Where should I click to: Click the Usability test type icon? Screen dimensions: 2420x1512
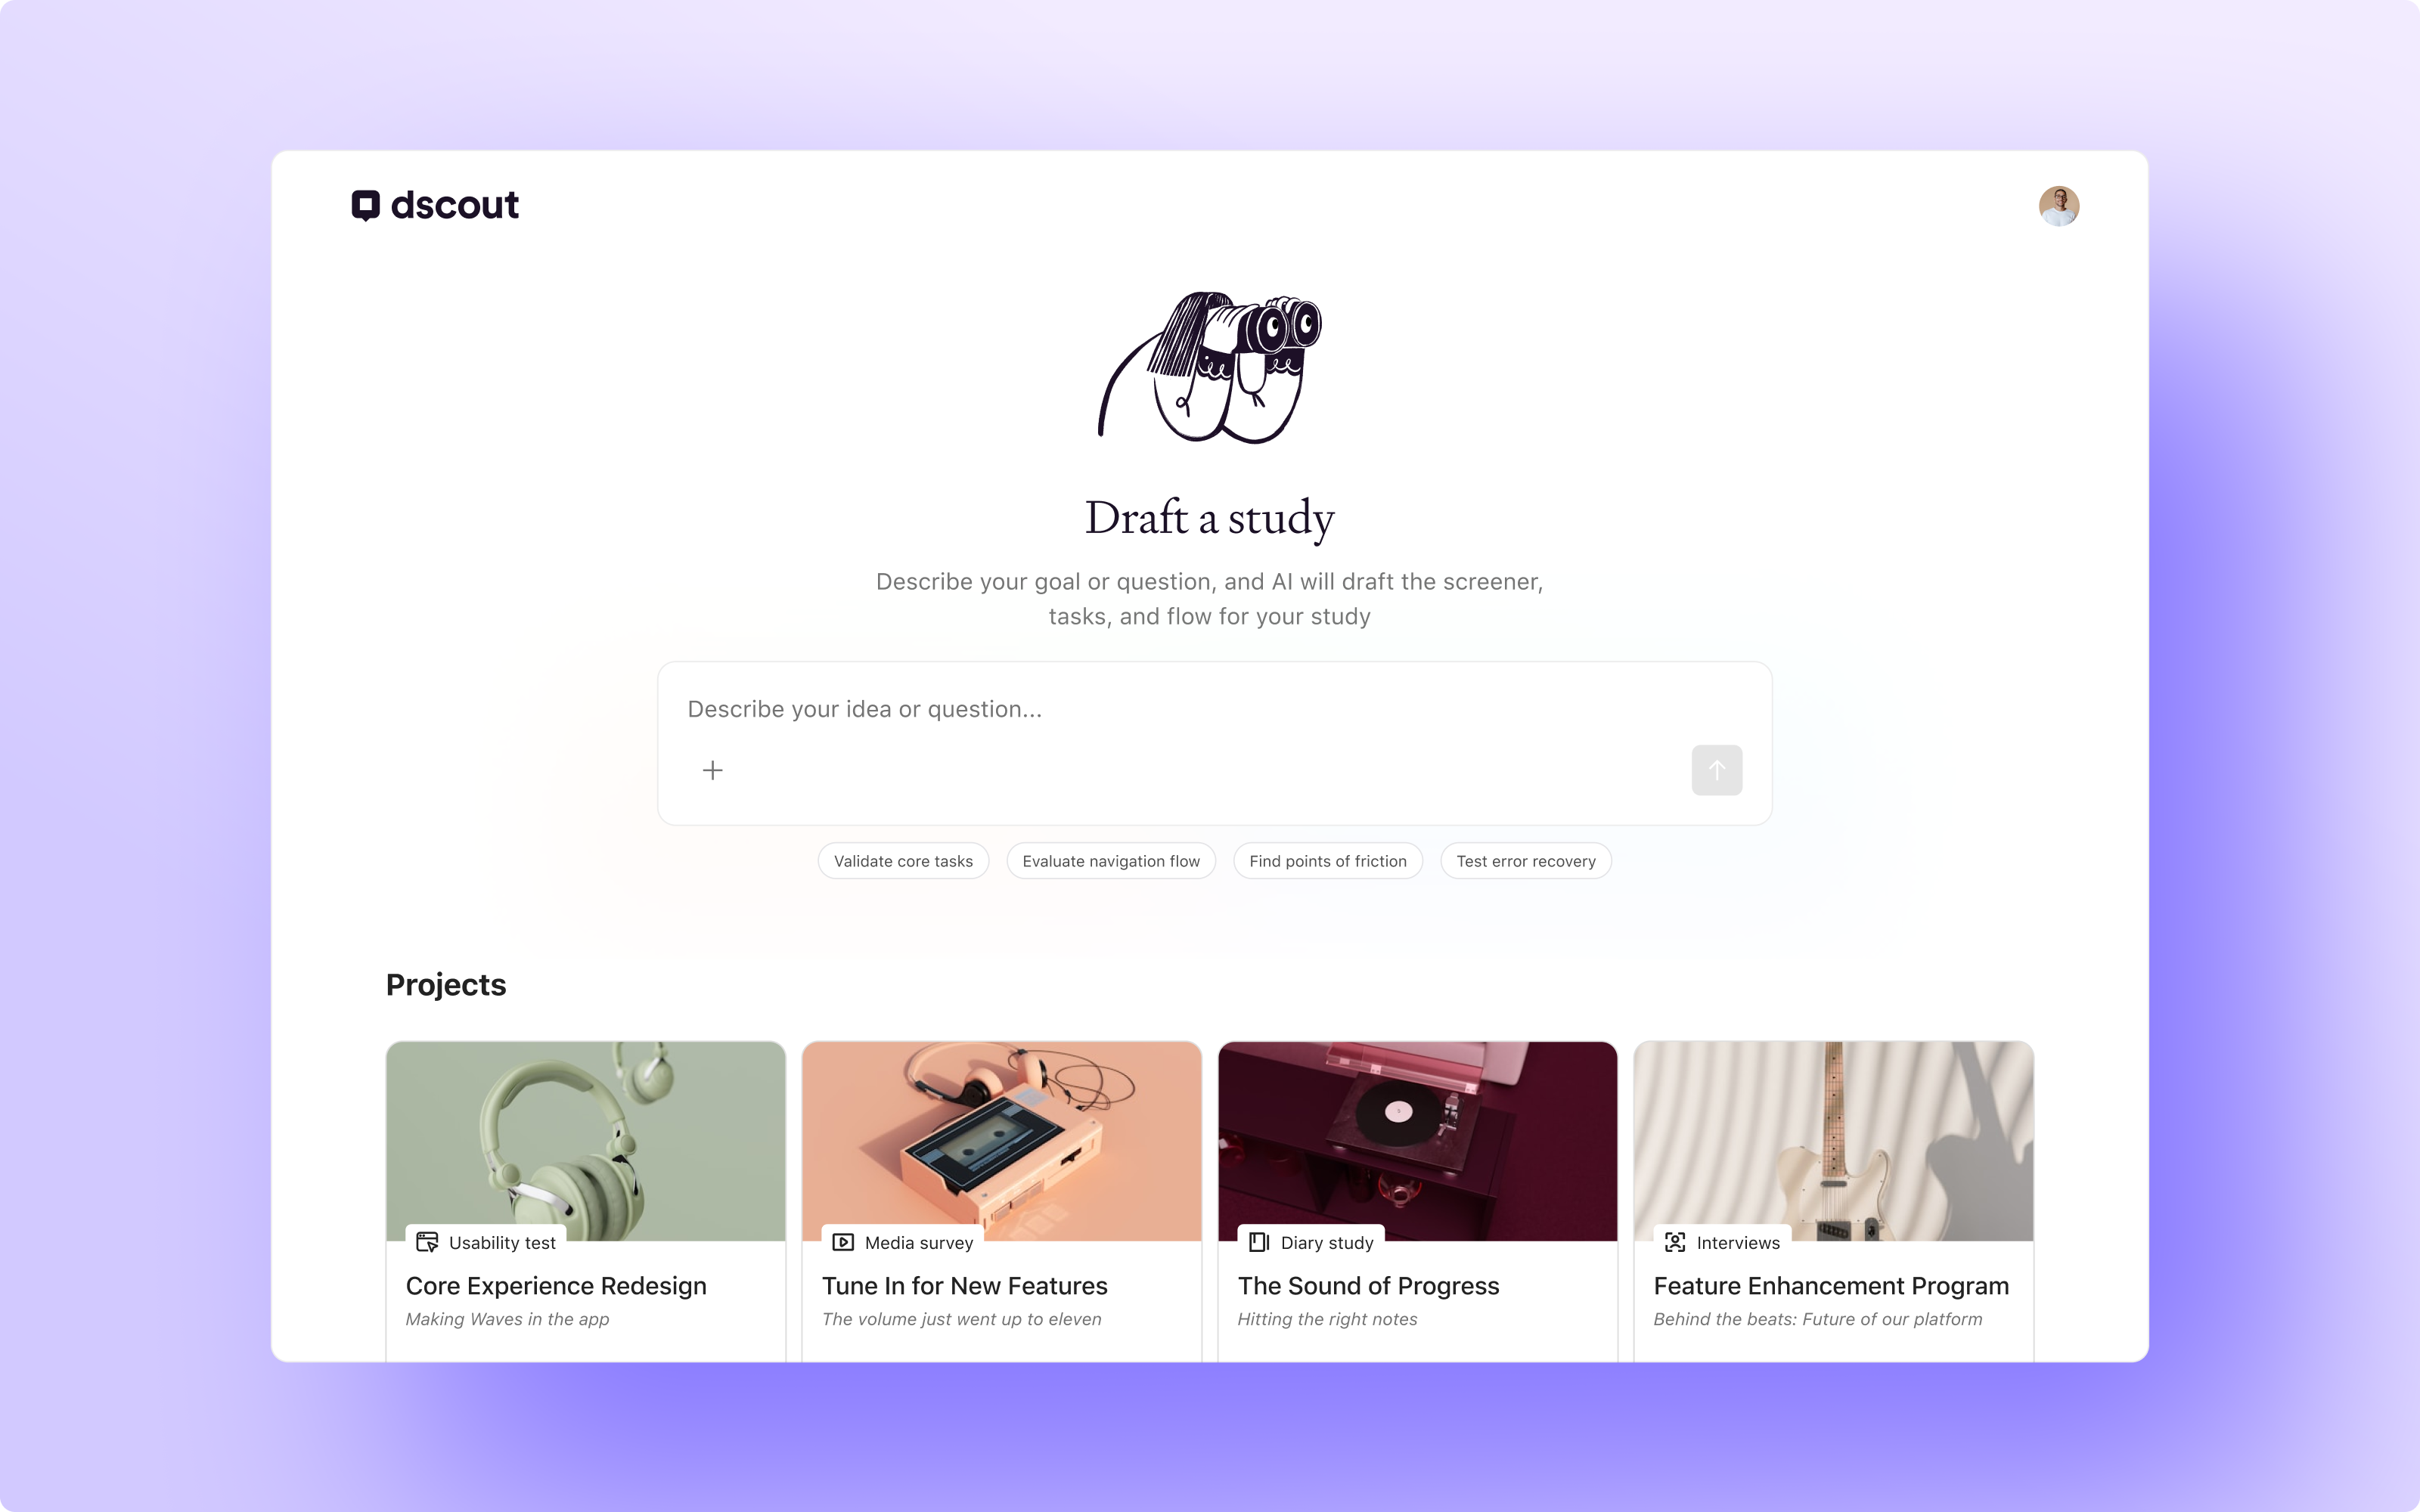click(x=427, y=1242)
